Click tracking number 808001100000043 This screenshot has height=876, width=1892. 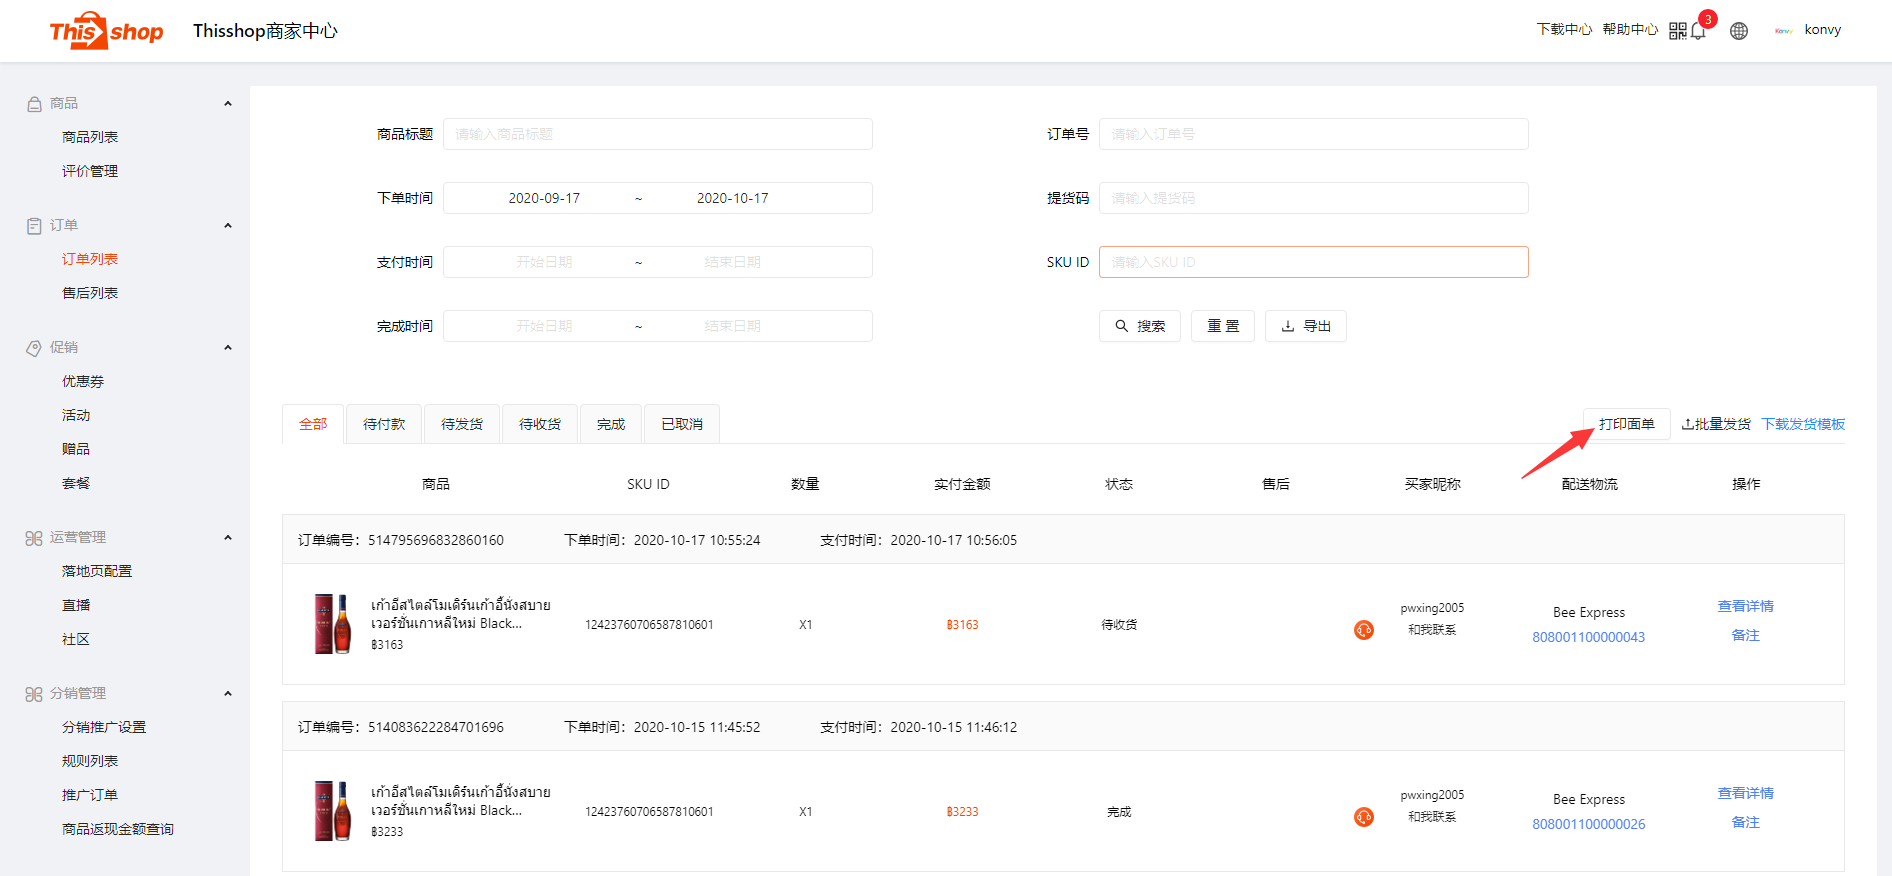(x=1588, y=637)
